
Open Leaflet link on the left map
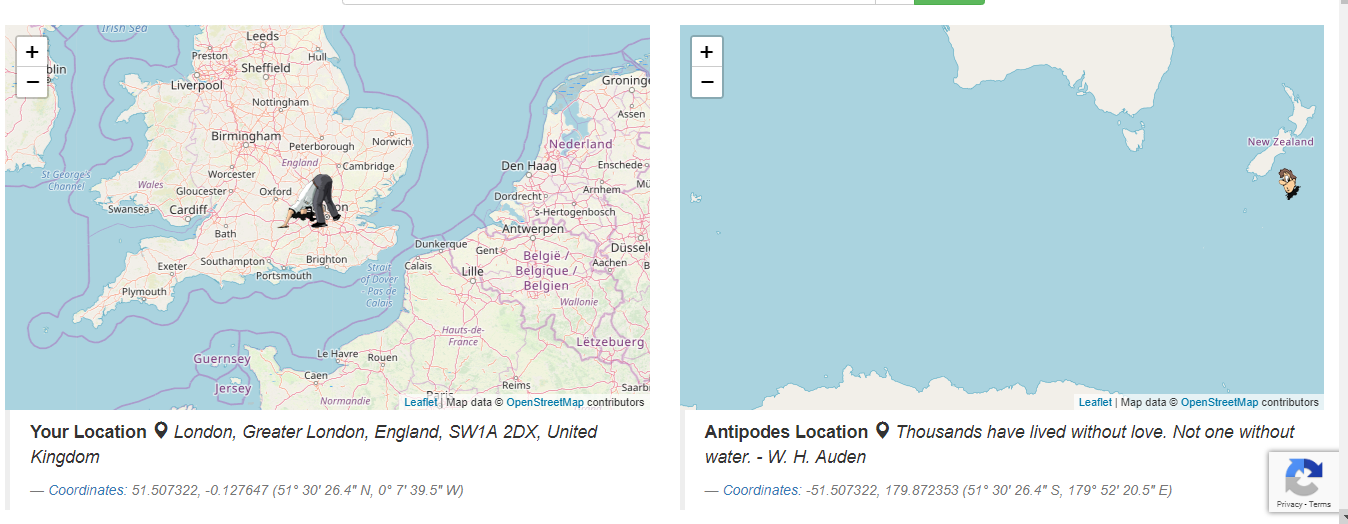(x=420, y=402)
